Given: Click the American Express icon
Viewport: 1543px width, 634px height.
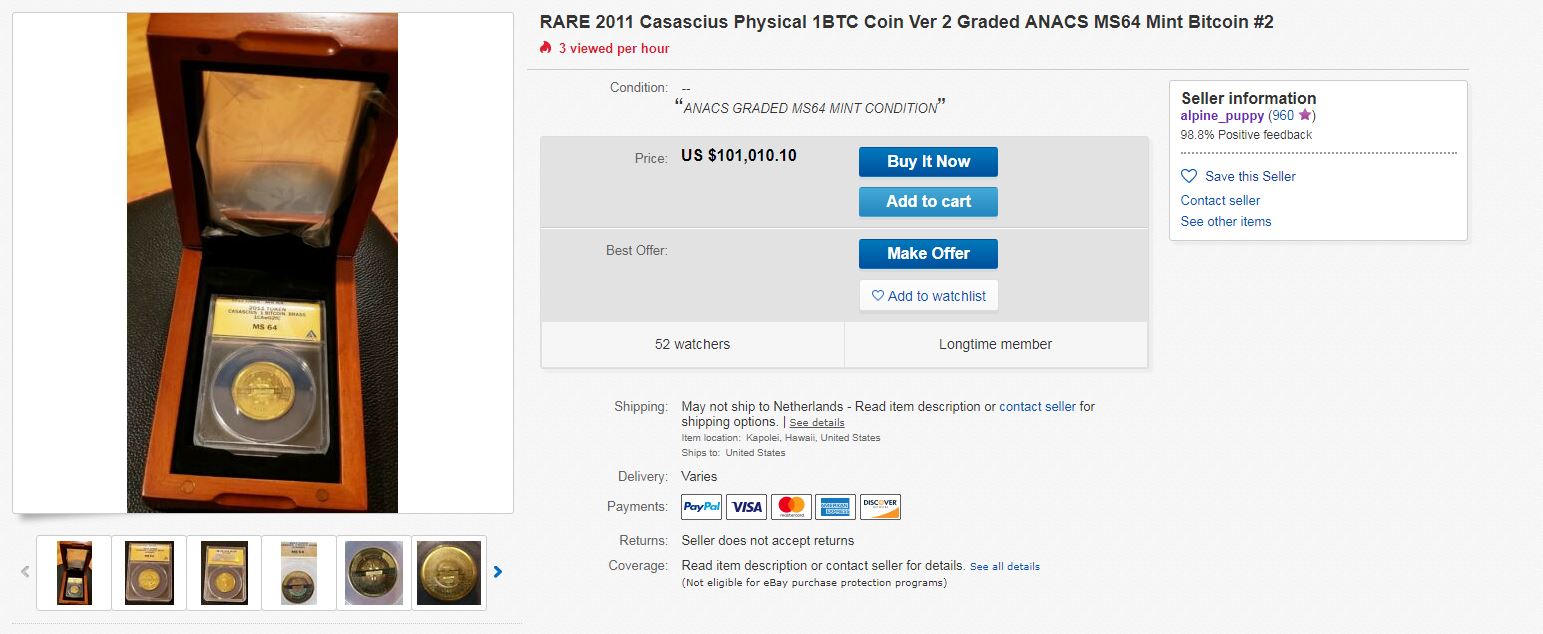Looking at the screenshot, I should pyautogui.click(x=835, y=507).
